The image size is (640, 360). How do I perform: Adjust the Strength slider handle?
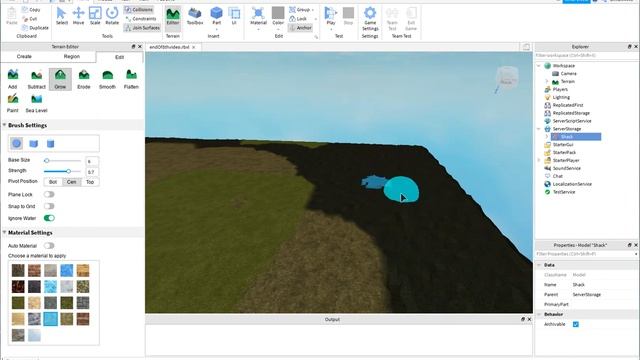coord(69,171)
